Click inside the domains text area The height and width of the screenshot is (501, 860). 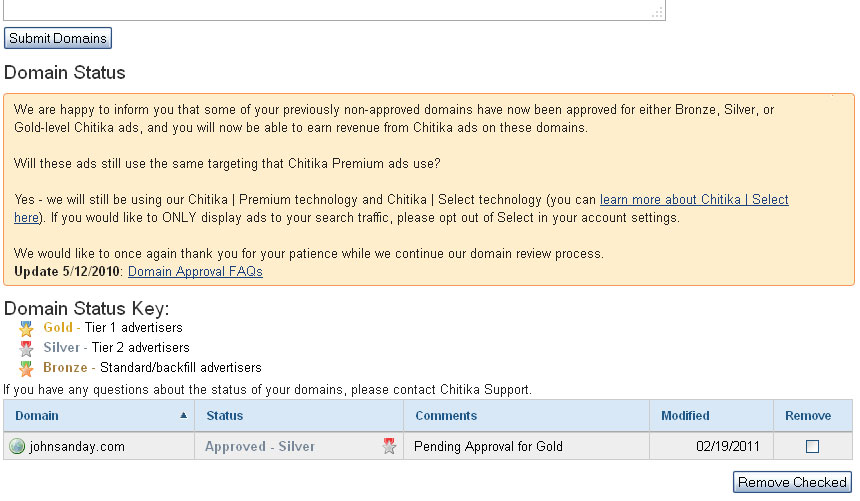(330, 9)
